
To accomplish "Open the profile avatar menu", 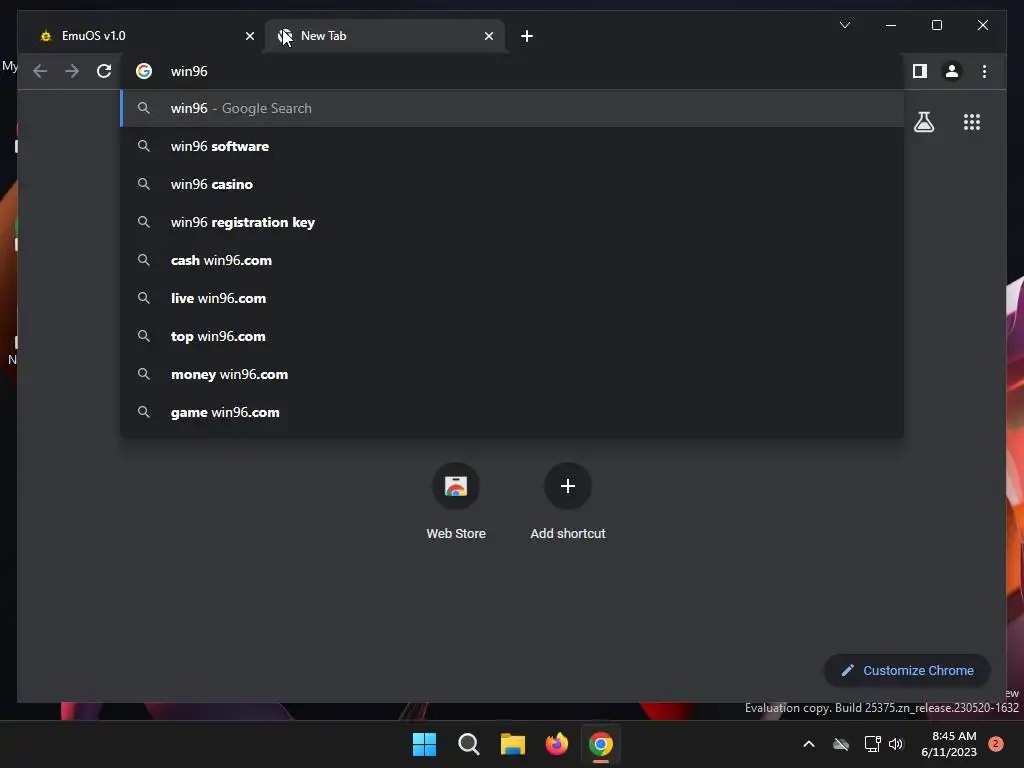I will [x=952, y=71].
